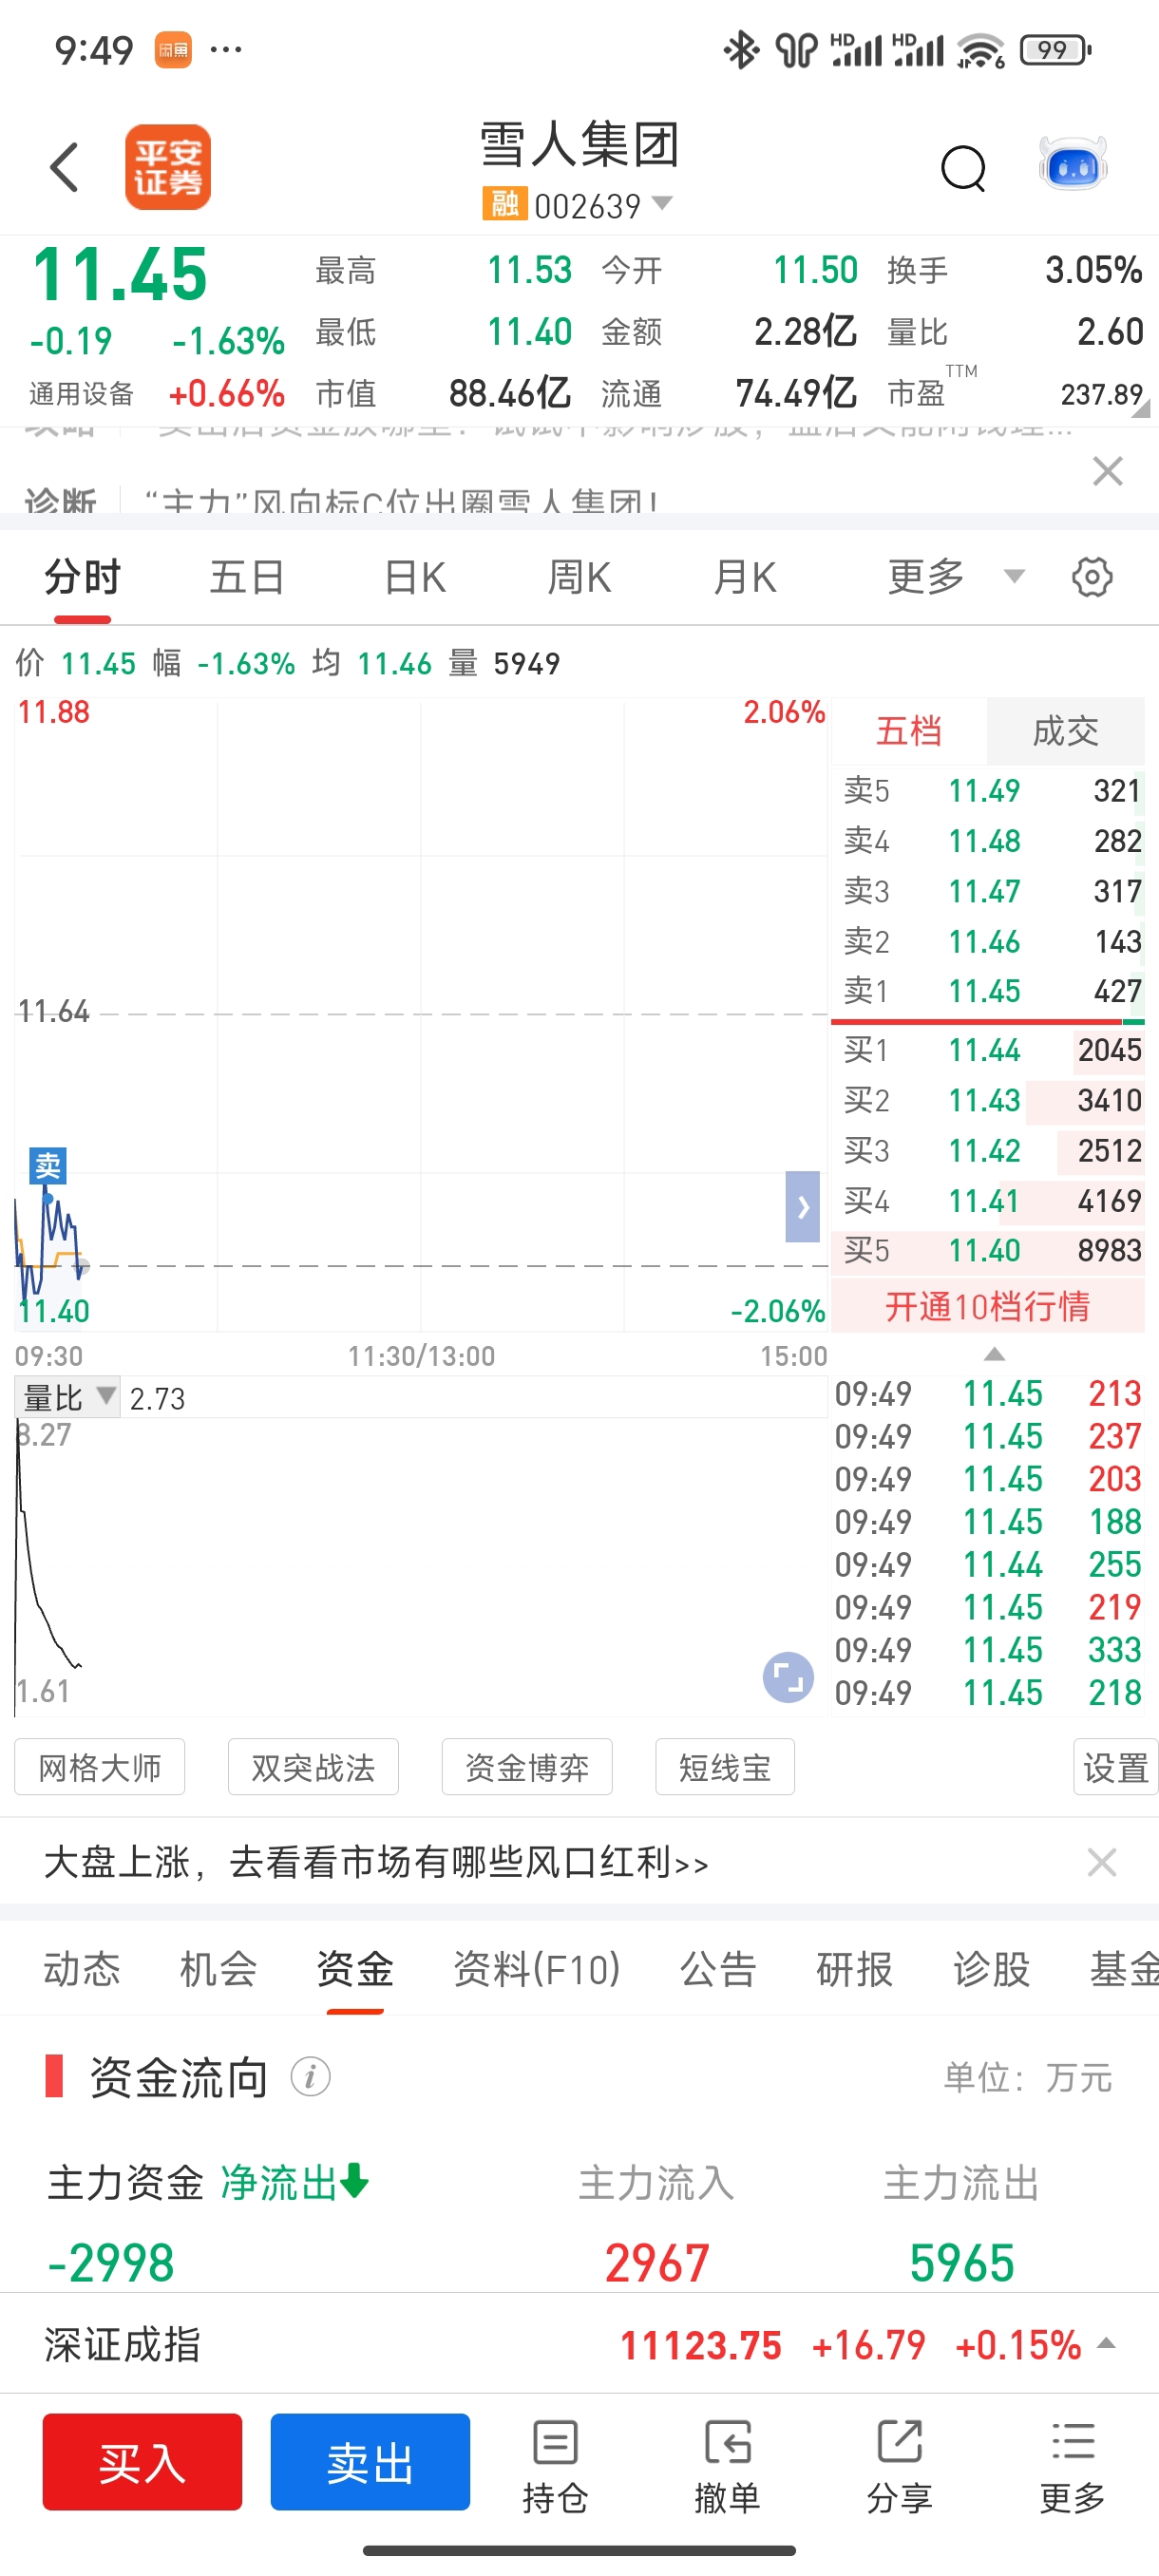1159x2576 pixels.
Task: Switch to the 周K chart tab
Action: (579, 577)
